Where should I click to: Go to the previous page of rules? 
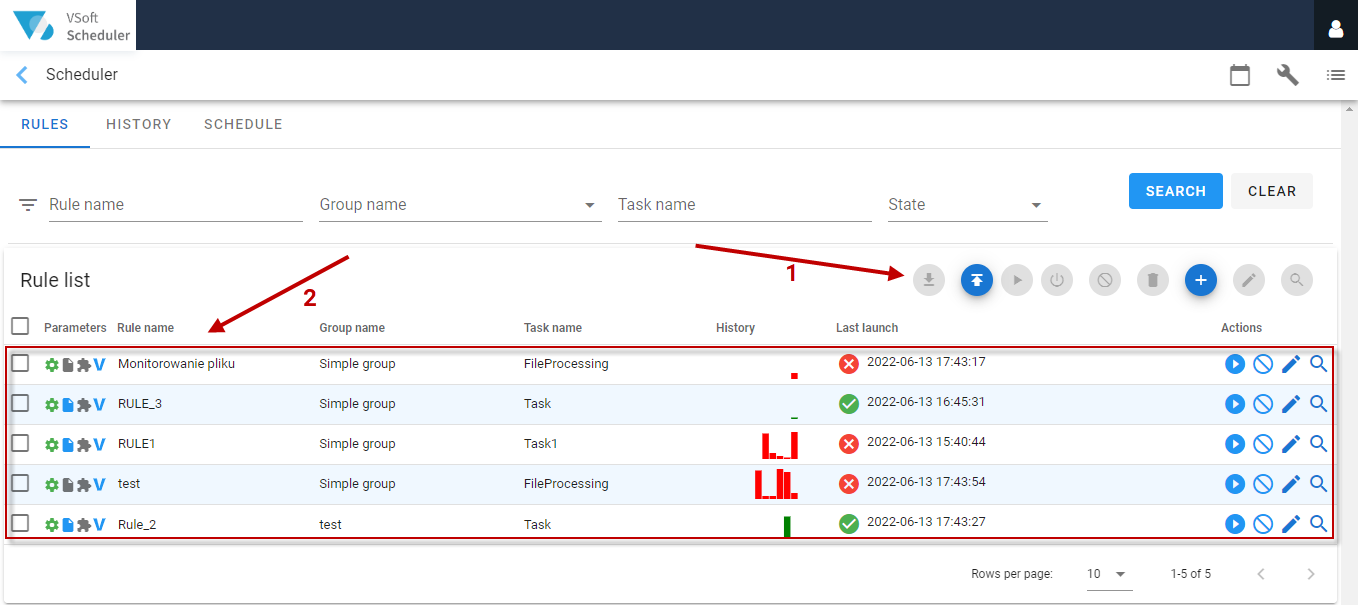point(1261,574)
